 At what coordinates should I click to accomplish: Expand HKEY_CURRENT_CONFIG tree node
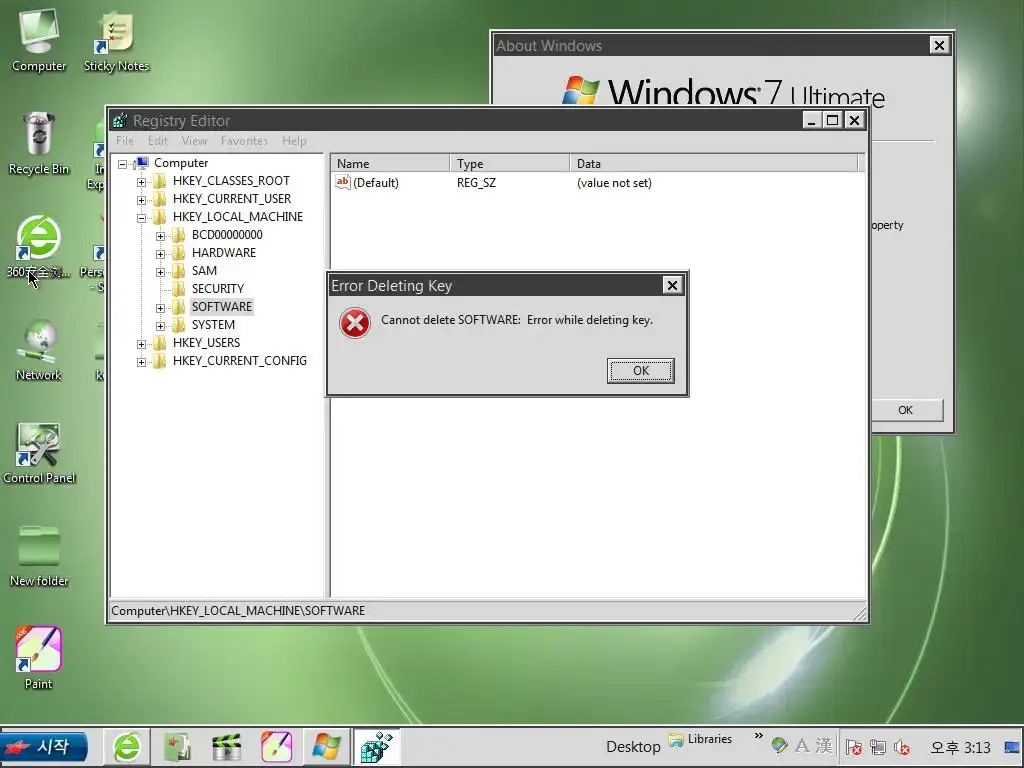[141, 362]
